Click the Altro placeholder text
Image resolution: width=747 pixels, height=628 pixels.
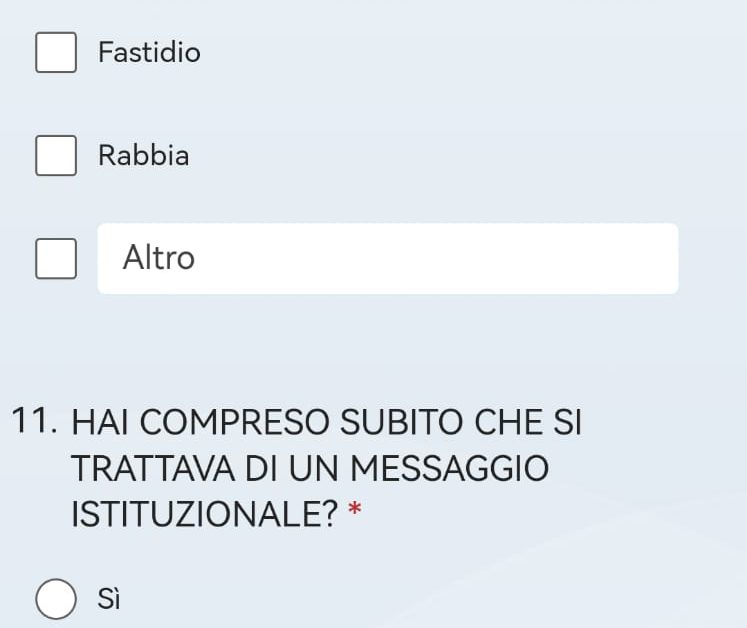point(159,258)
